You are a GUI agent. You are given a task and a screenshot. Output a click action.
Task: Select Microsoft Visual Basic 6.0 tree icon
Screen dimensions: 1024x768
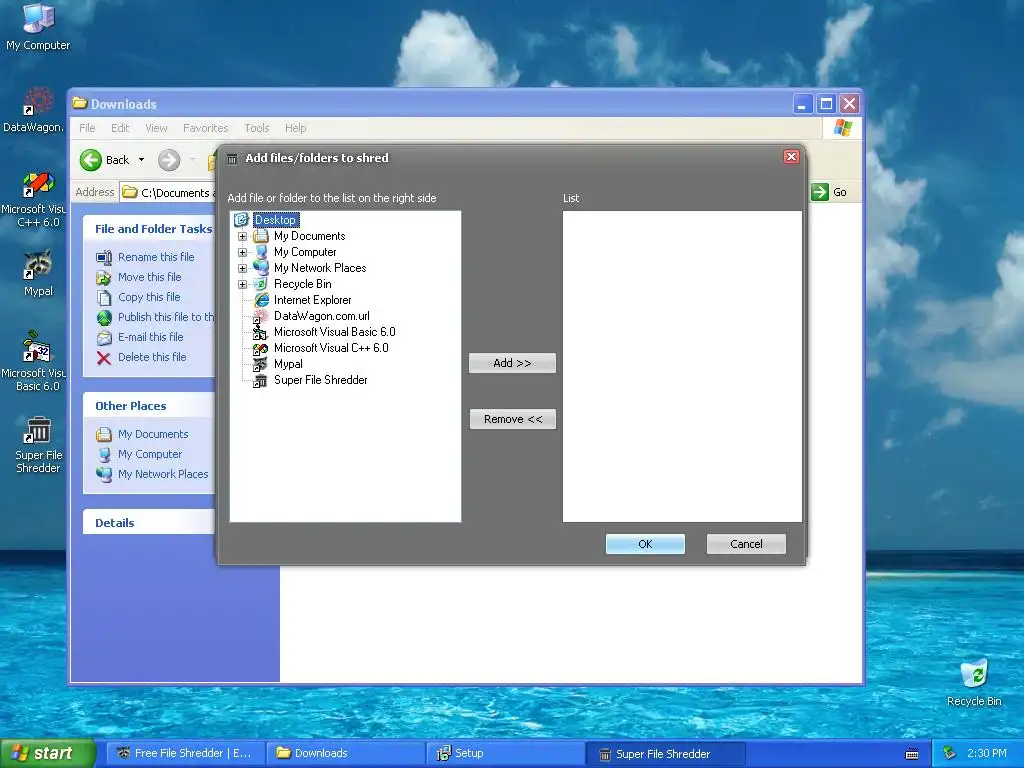[261, 332]
